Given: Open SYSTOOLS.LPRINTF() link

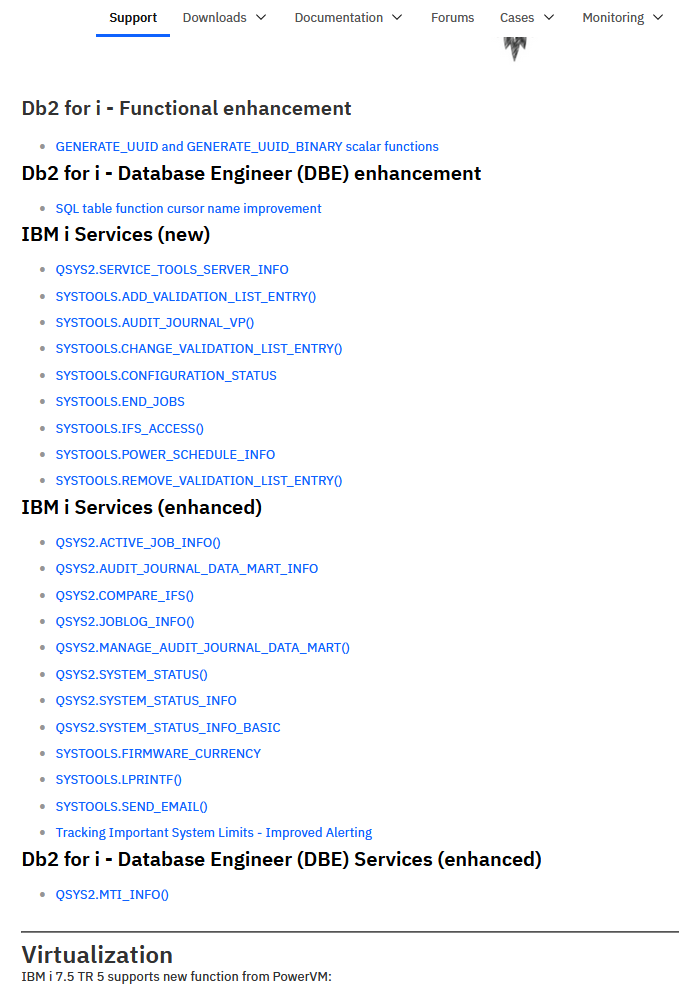Looking at the screenshot, I should click(x=119, y=780).
